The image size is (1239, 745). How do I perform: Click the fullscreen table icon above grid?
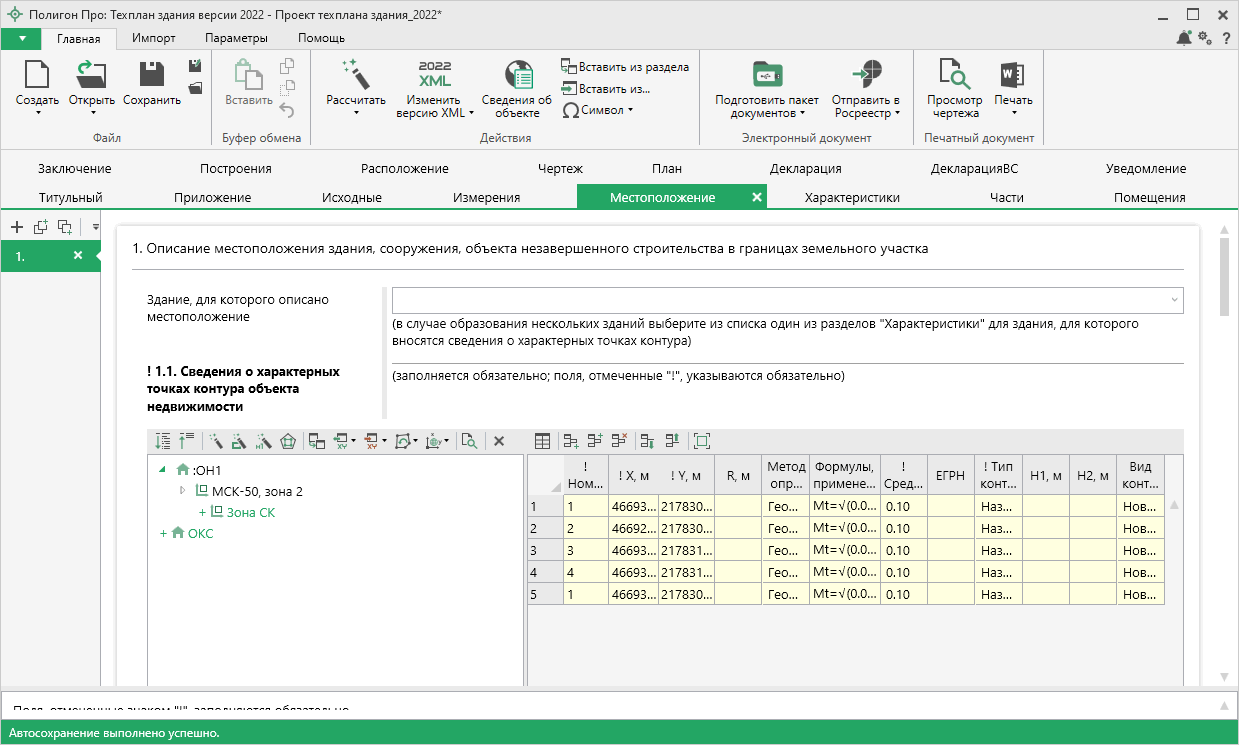701,440
